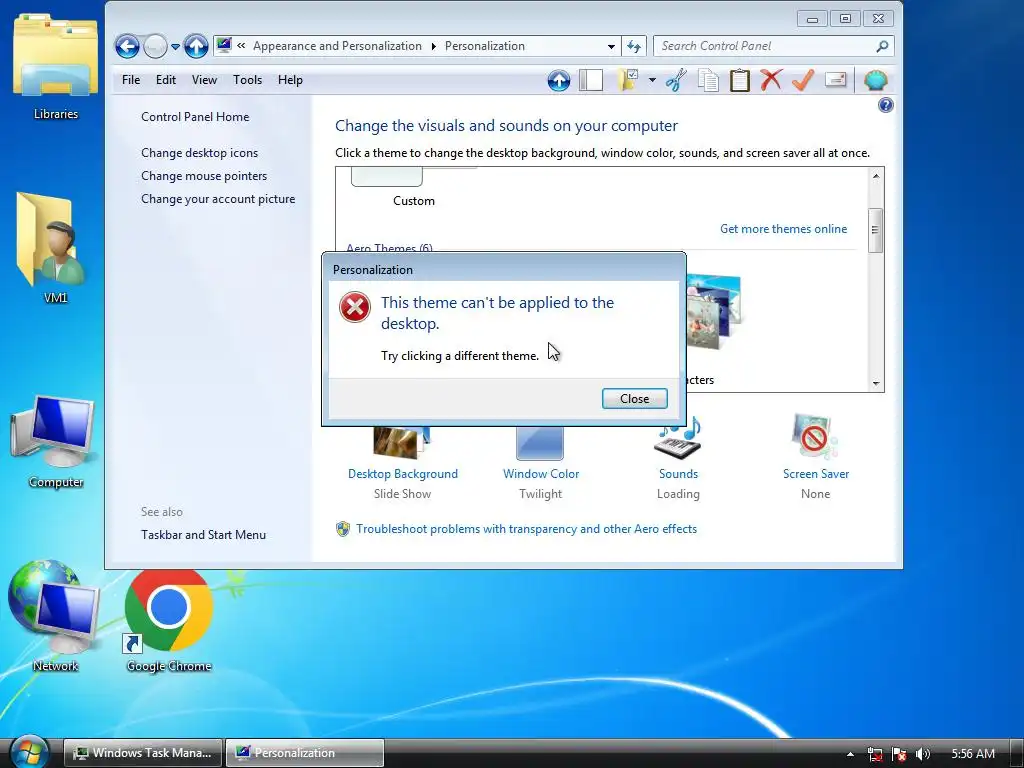This screenshot has width=1024, height=768.
Task: Open Screen Saver settings icon
Action: [815, 438]
